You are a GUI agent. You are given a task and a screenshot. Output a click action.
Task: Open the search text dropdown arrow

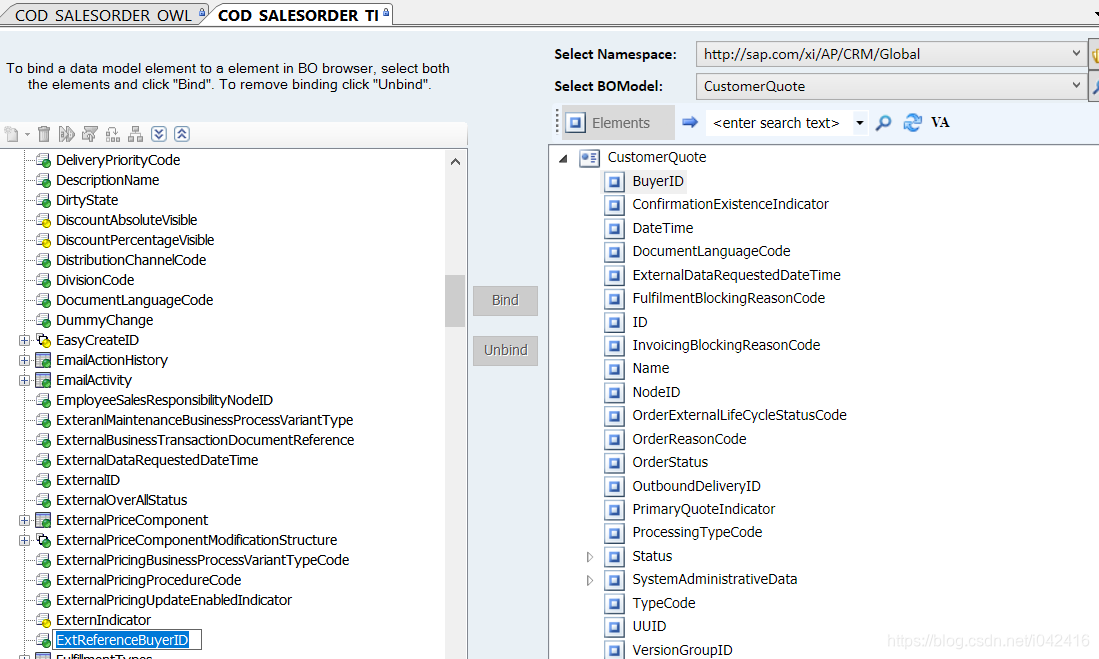[860, 123]
